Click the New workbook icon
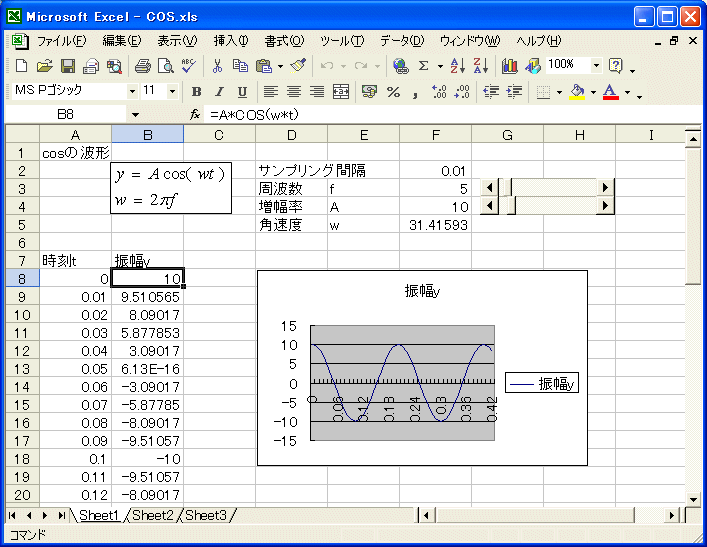This screenshot has width=707, height=547. 22,66
